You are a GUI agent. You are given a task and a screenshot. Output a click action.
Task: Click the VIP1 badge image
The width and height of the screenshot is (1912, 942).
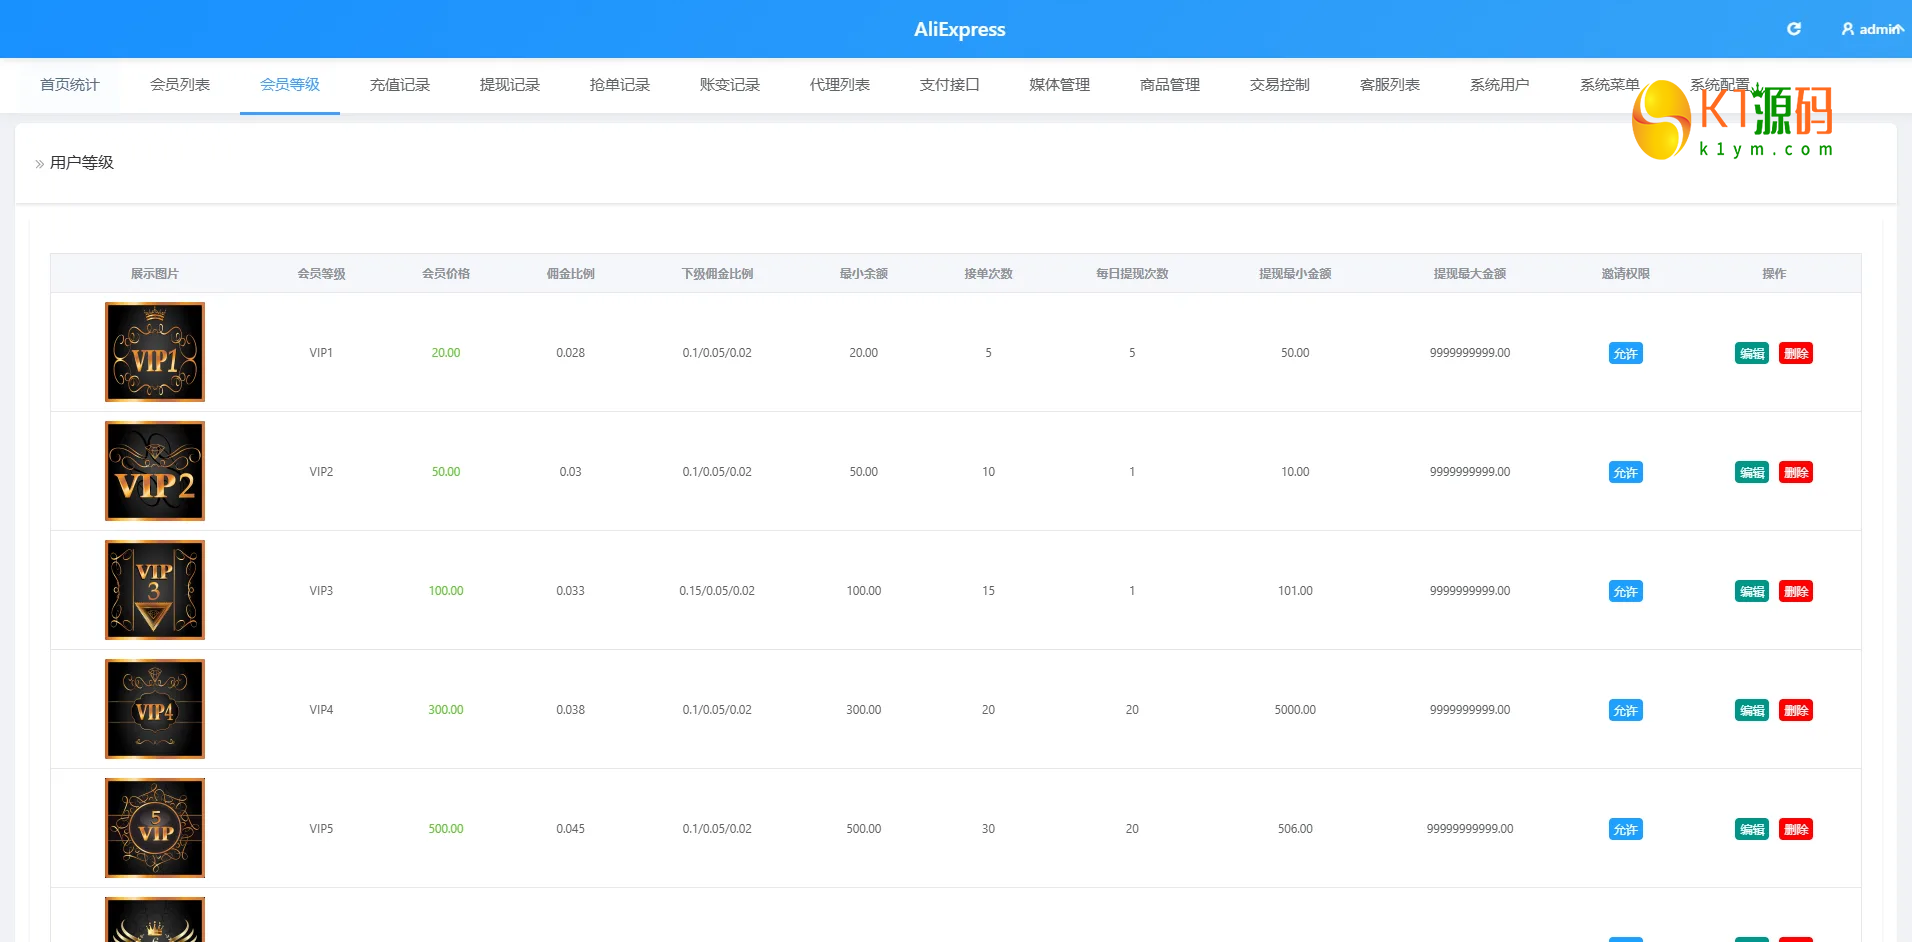pyautogui.click(x=155, y=352)
